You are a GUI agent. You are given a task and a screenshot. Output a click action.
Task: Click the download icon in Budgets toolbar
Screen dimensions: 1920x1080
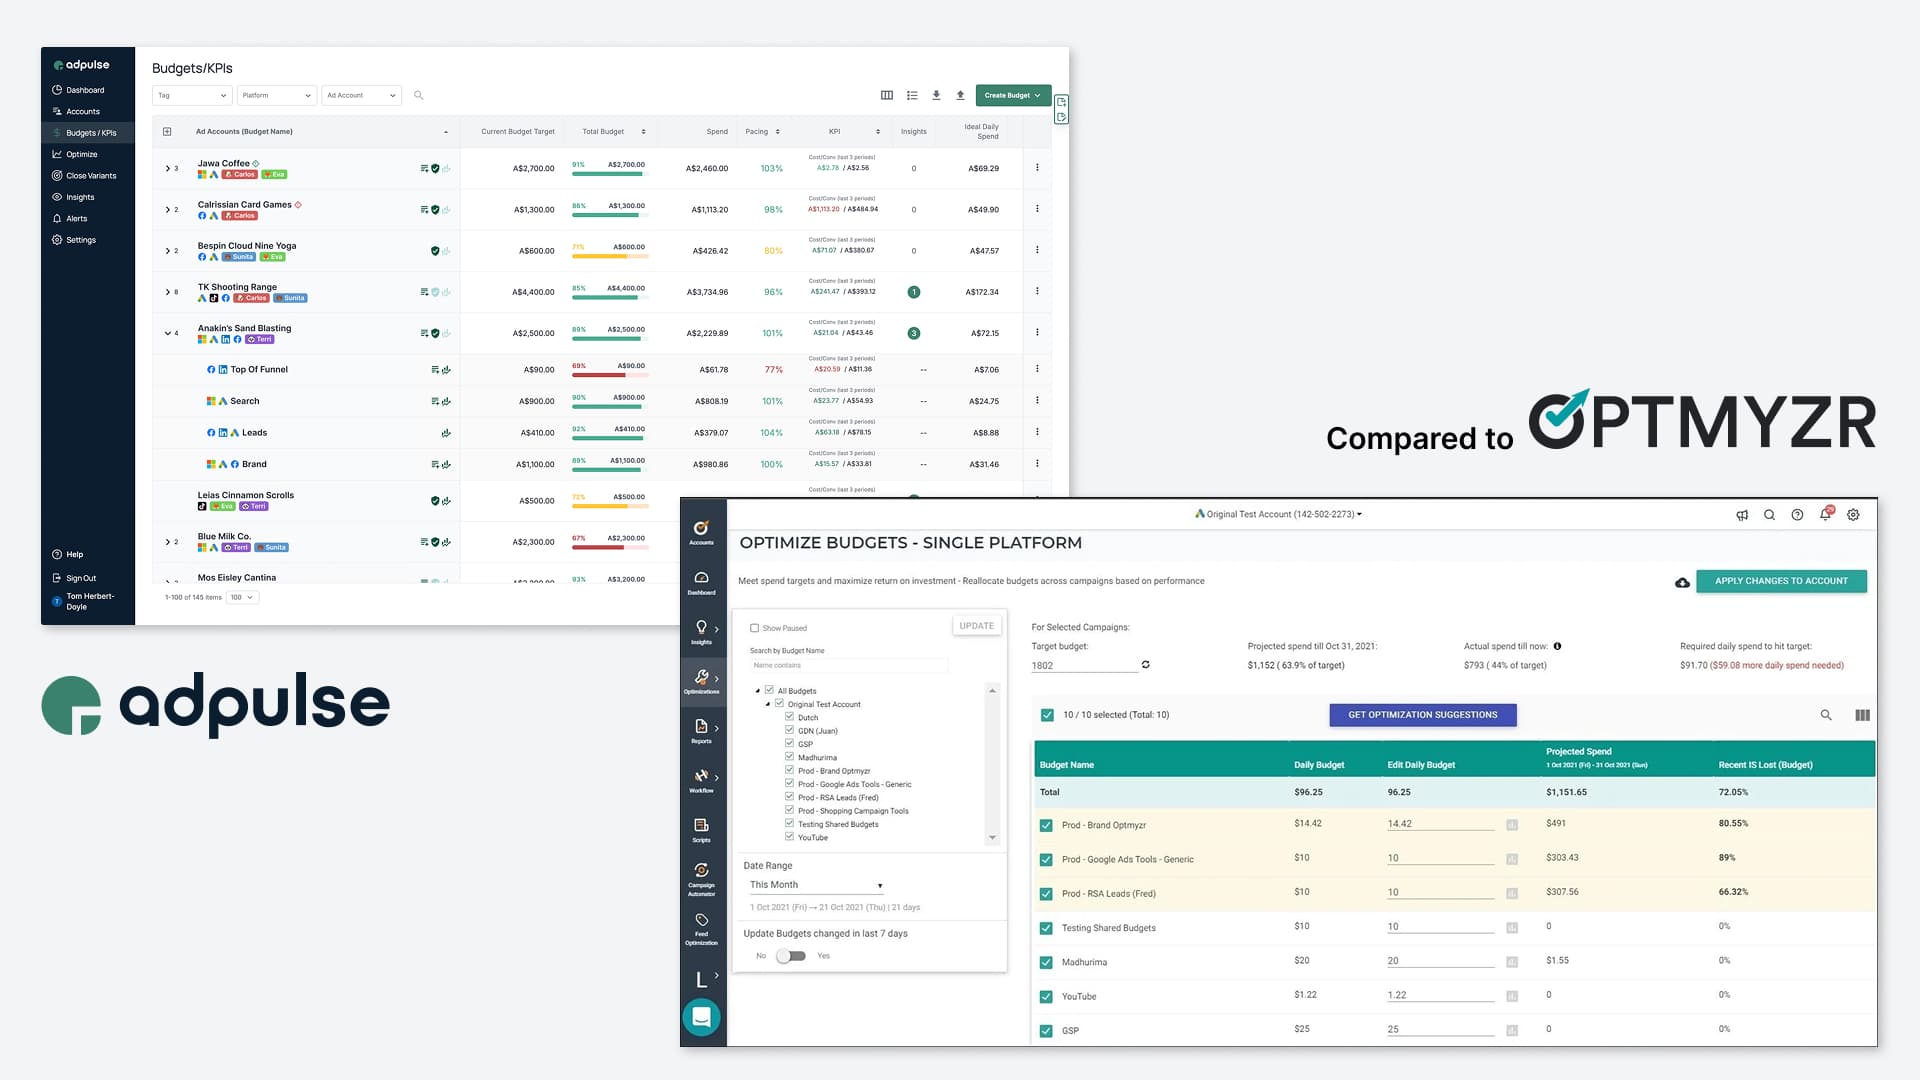click(x=936, y=96)
